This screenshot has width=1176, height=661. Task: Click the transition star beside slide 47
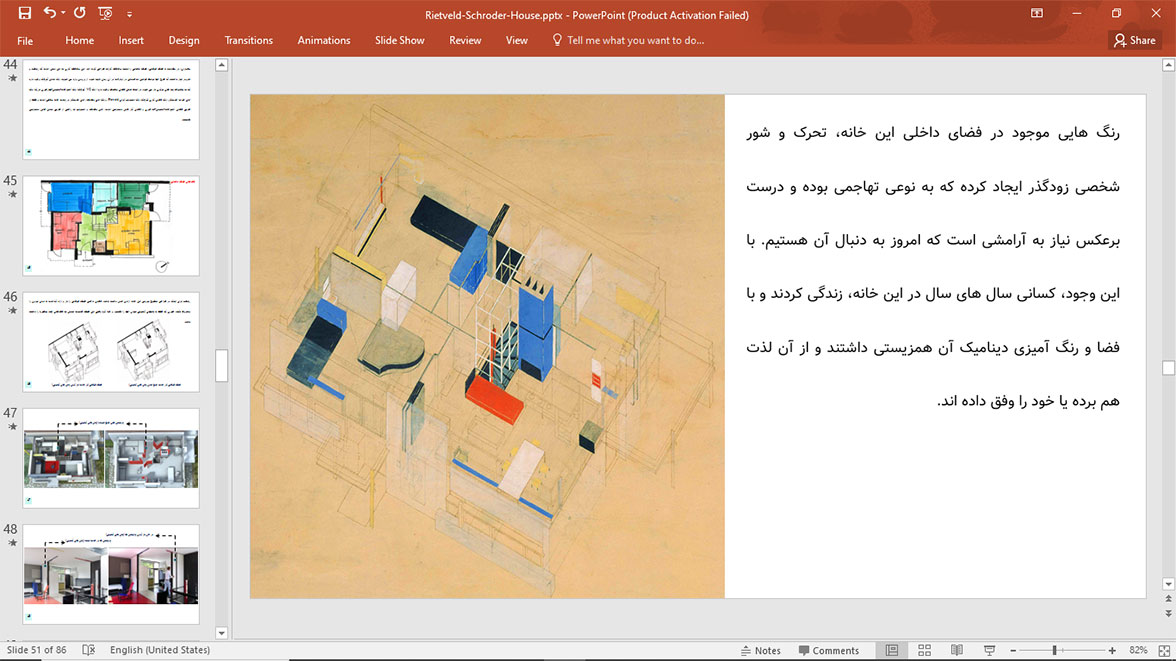(12, 427)
